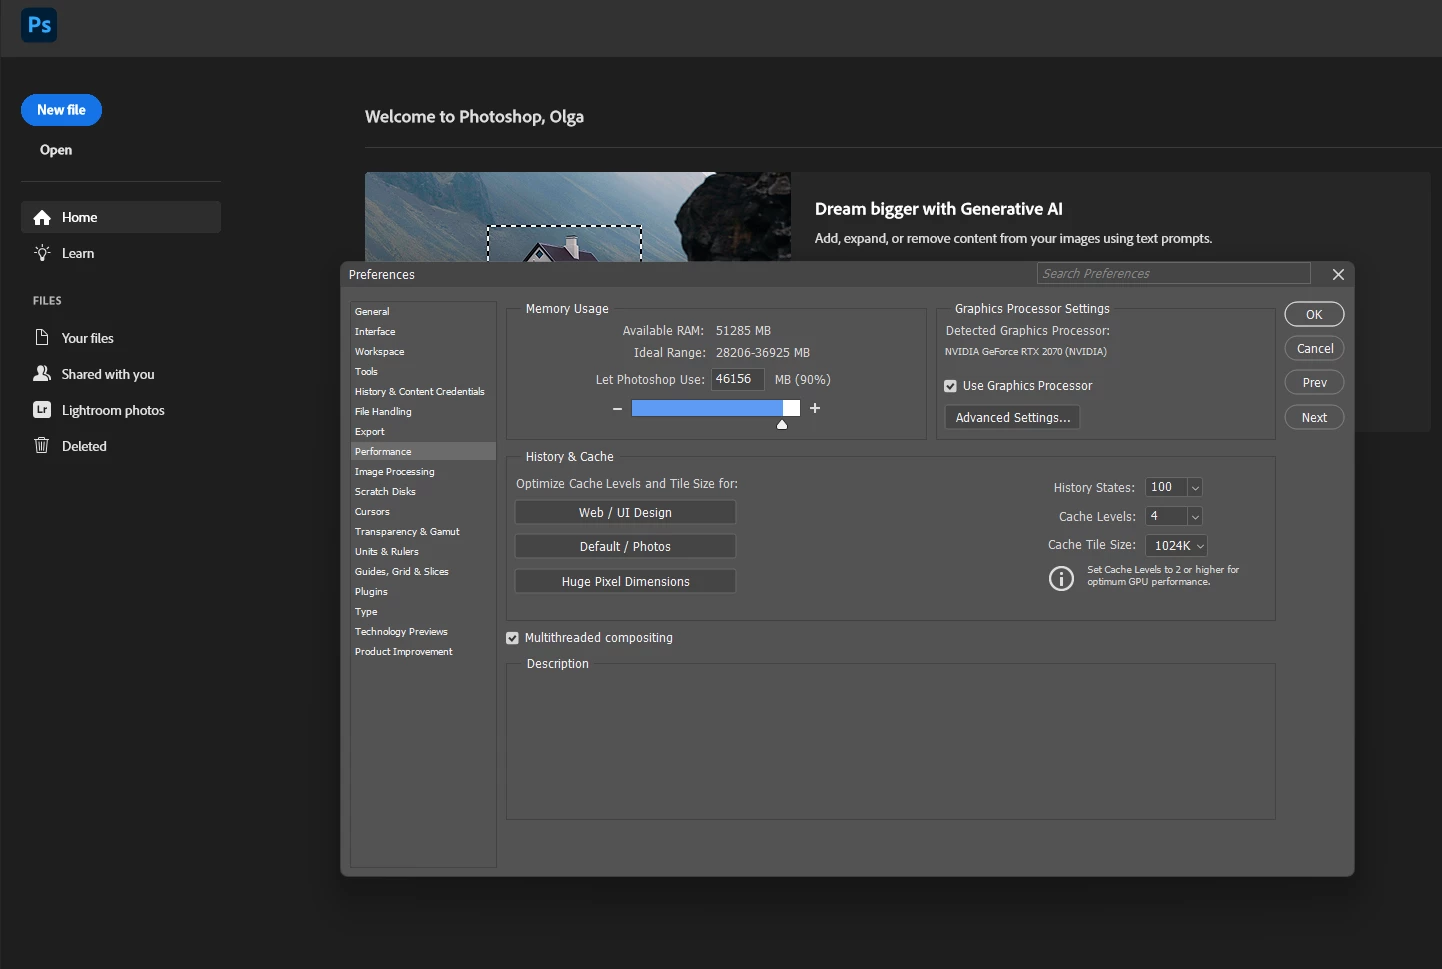Click the Learn label in the sidebar
Image resolution: width=1442 pixels, height=969 pixels.
[x=78, y=254]
